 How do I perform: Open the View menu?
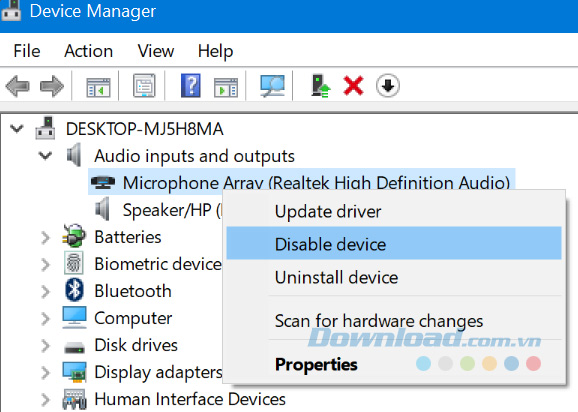156,51
